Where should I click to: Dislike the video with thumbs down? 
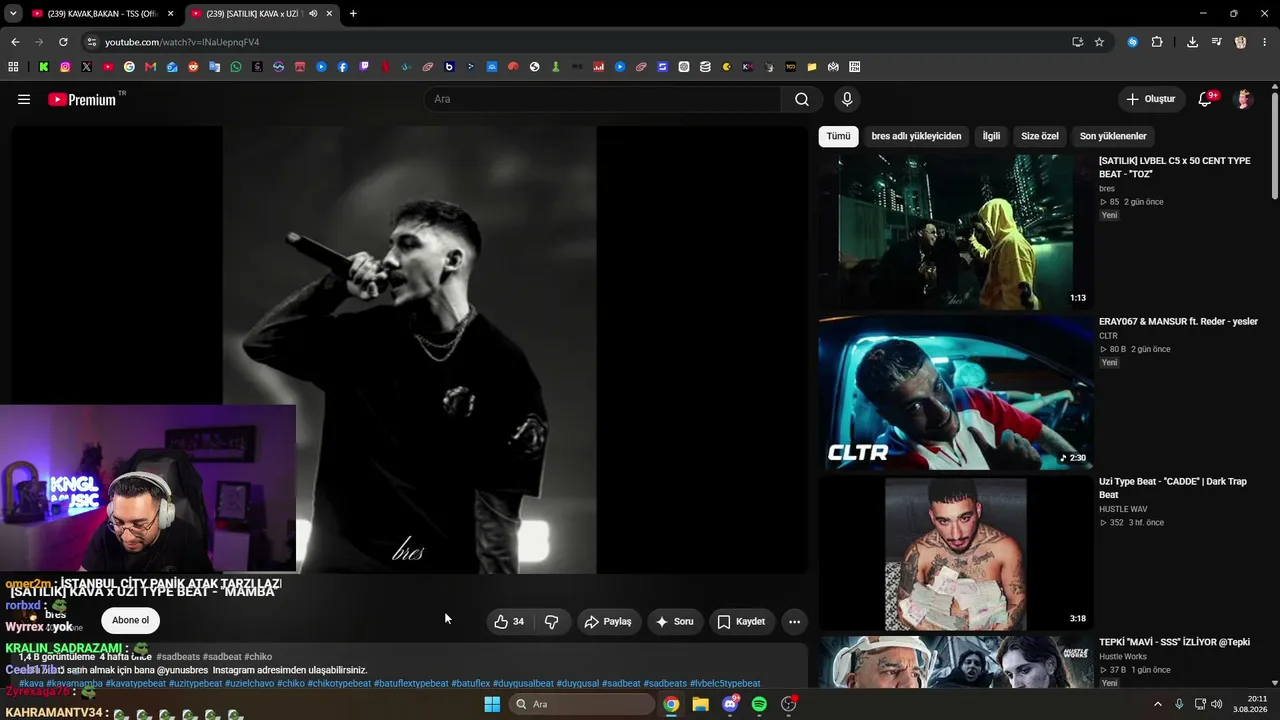tap(551, 622)
